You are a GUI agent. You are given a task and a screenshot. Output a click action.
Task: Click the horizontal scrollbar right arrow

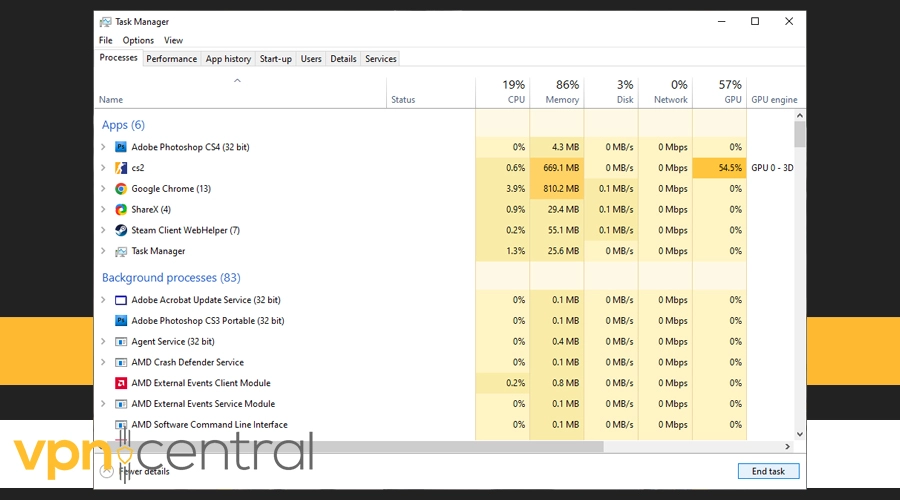point(788,447)
